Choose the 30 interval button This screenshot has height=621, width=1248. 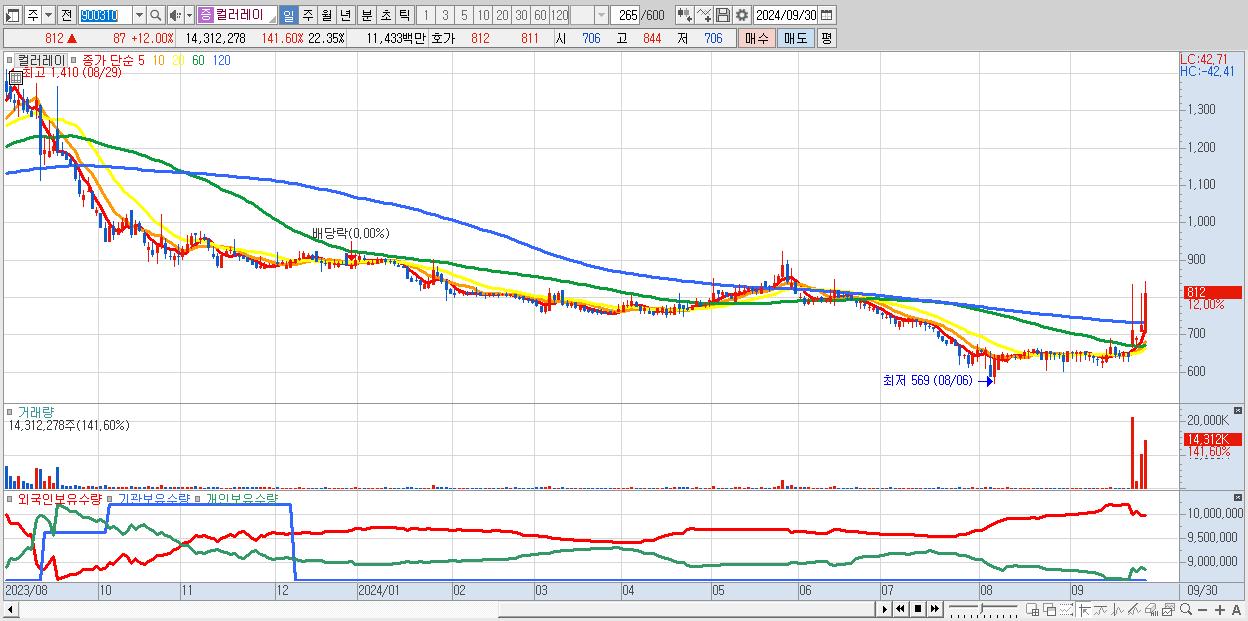pyautogui.click(x=521, y=15)
